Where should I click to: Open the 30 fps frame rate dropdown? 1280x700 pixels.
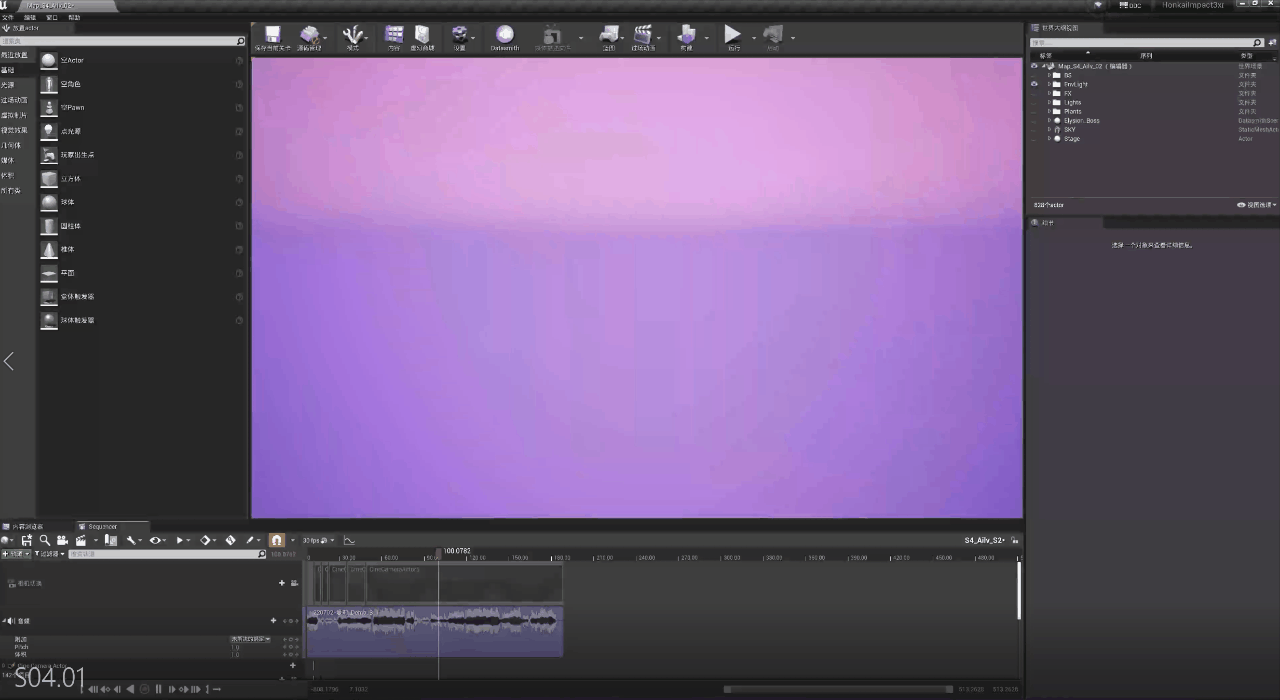(318, 540)
